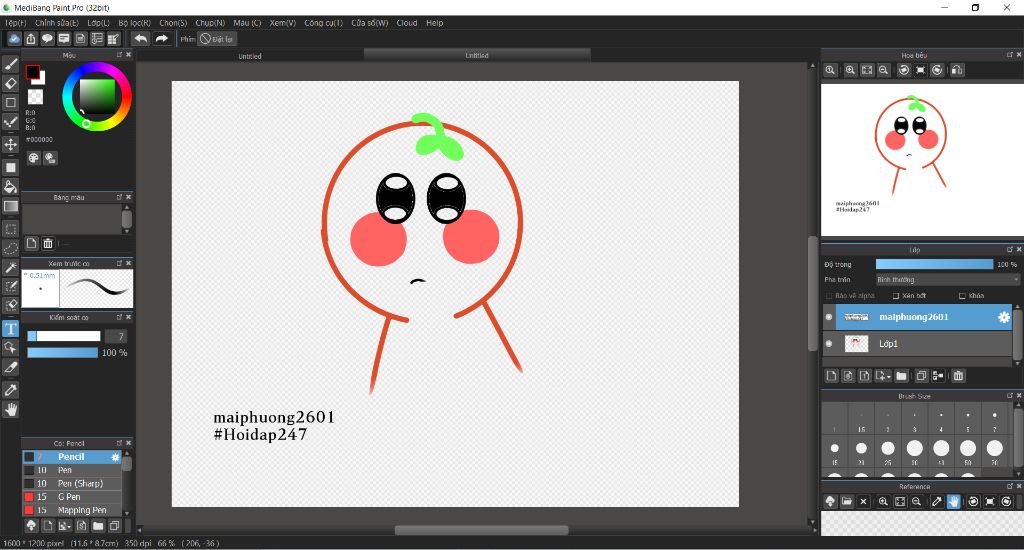Open the Cloud menu
Viewport: 1024px width, 550px height.
pyautogui.click(x=406, y=23)
